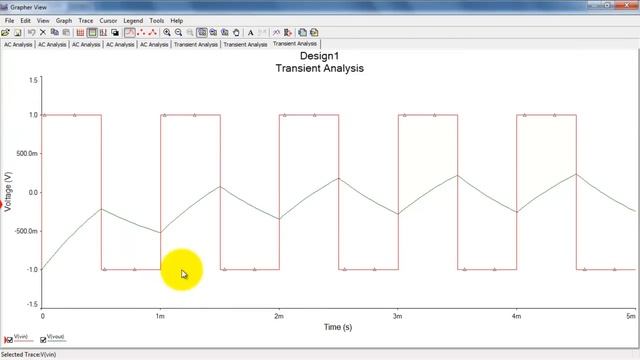Open the Tools menu
Image resolution: width=640 pixels, height=360 pixels.
[x=157, y=20]
